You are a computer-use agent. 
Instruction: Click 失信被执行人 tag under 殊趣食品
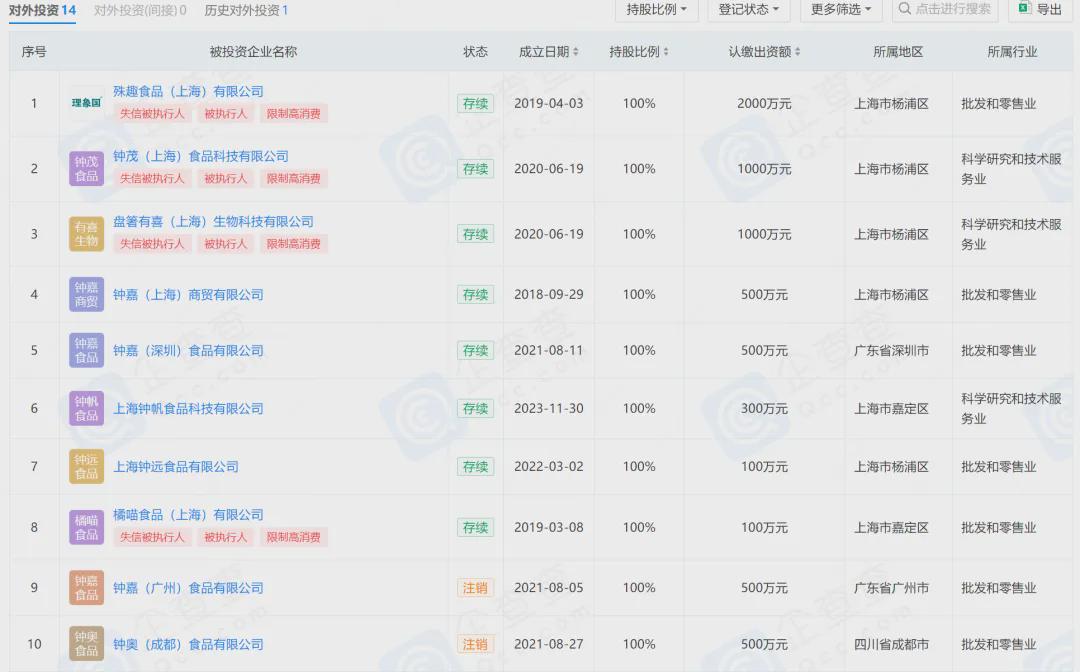coord(152,114)
